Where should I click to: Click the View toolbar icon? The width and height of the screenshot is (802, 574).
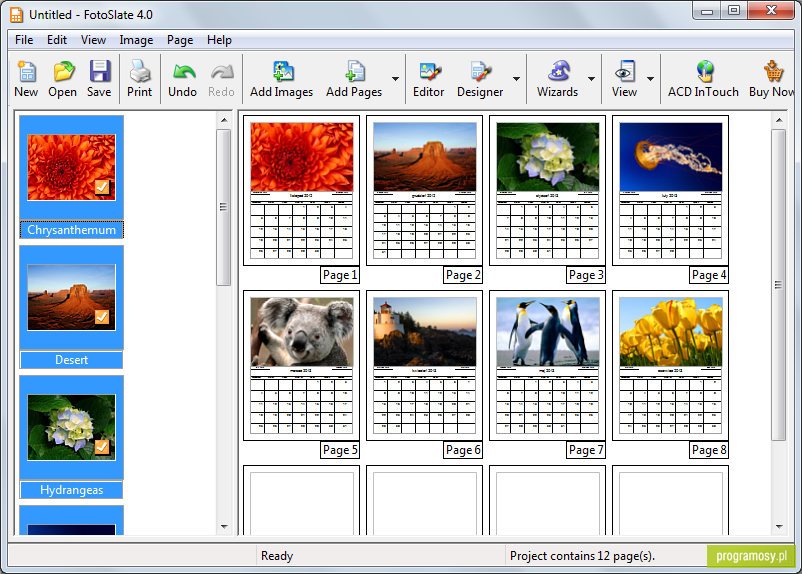pos(624,79)
